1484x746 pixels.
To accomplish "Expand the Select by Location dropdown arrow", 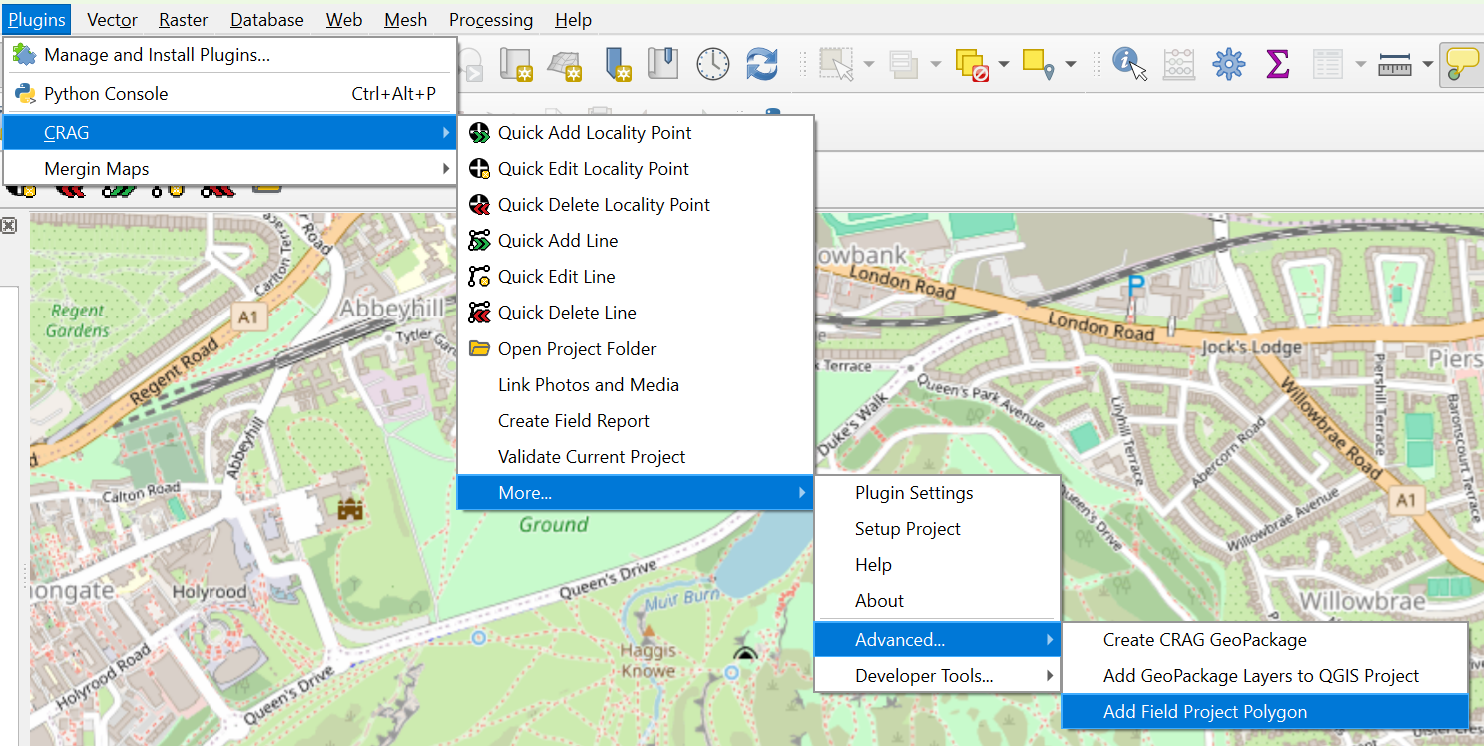I will (x=1070, y=64).
